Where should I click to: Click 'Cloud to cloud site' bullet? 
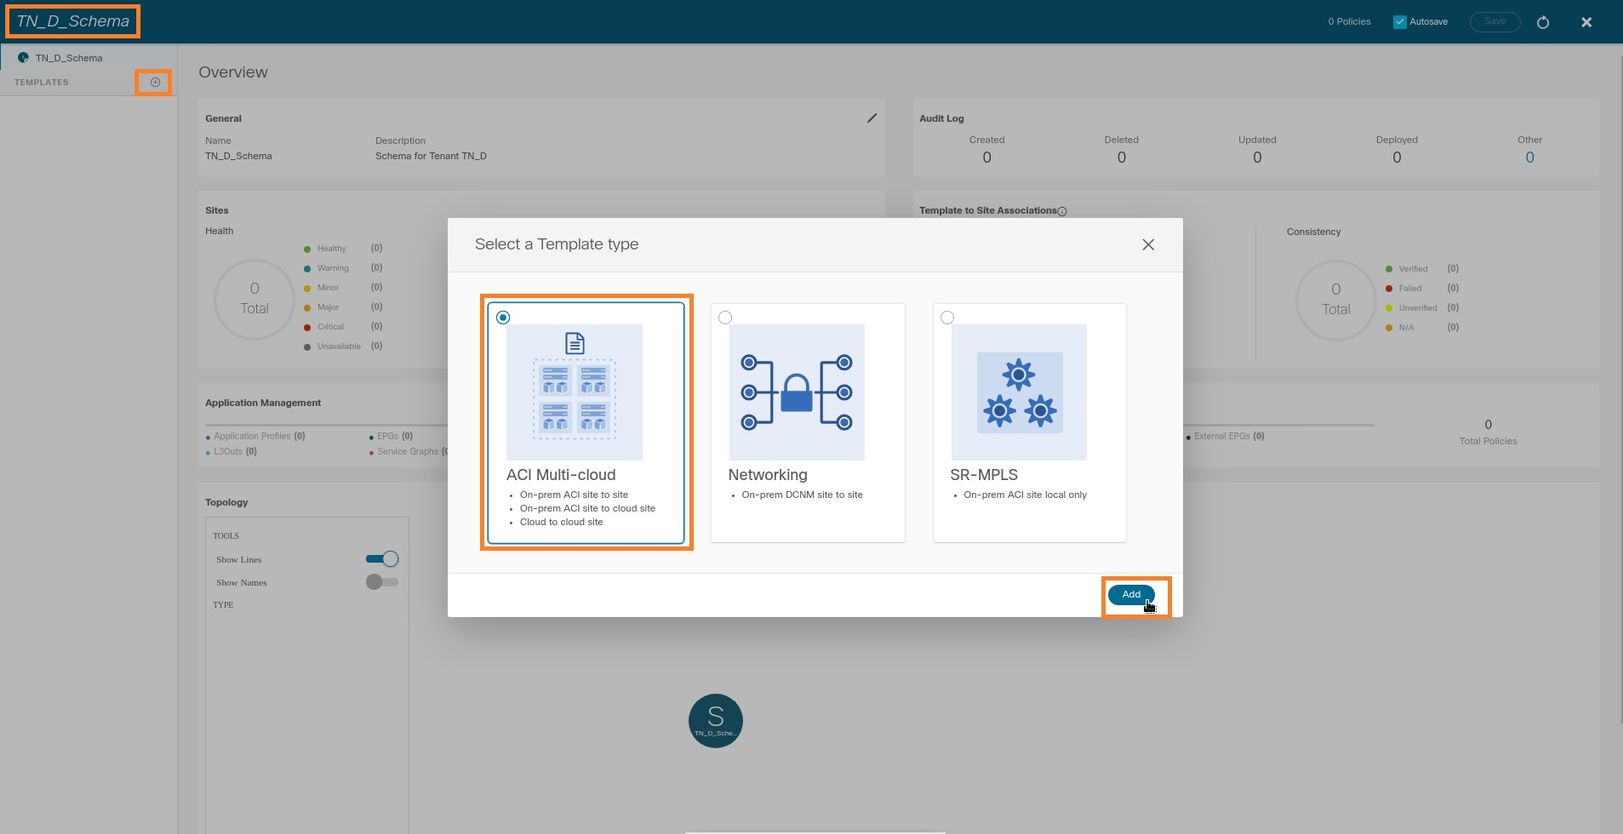[561, 522]
